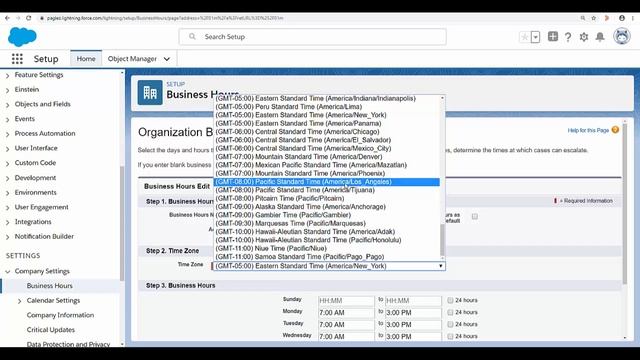Click the orange Help for this Page icon

(615, 130)
